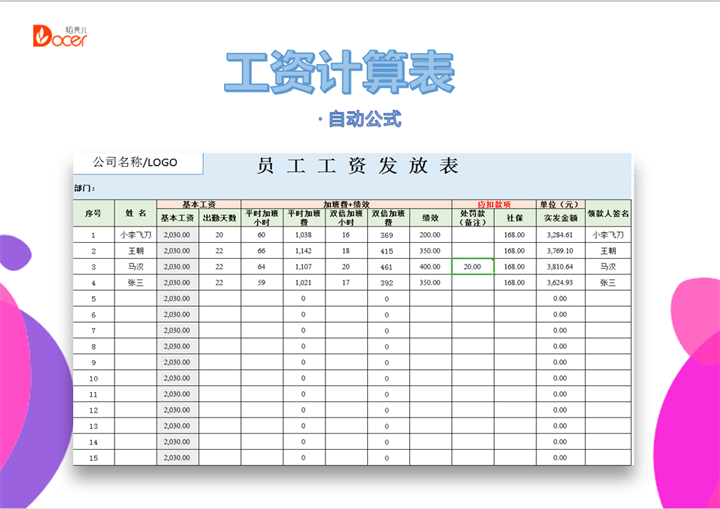Screen dimensions: 720x509
Task: Select the 公司名称/LOGO cell
Action: coord(138,164)
